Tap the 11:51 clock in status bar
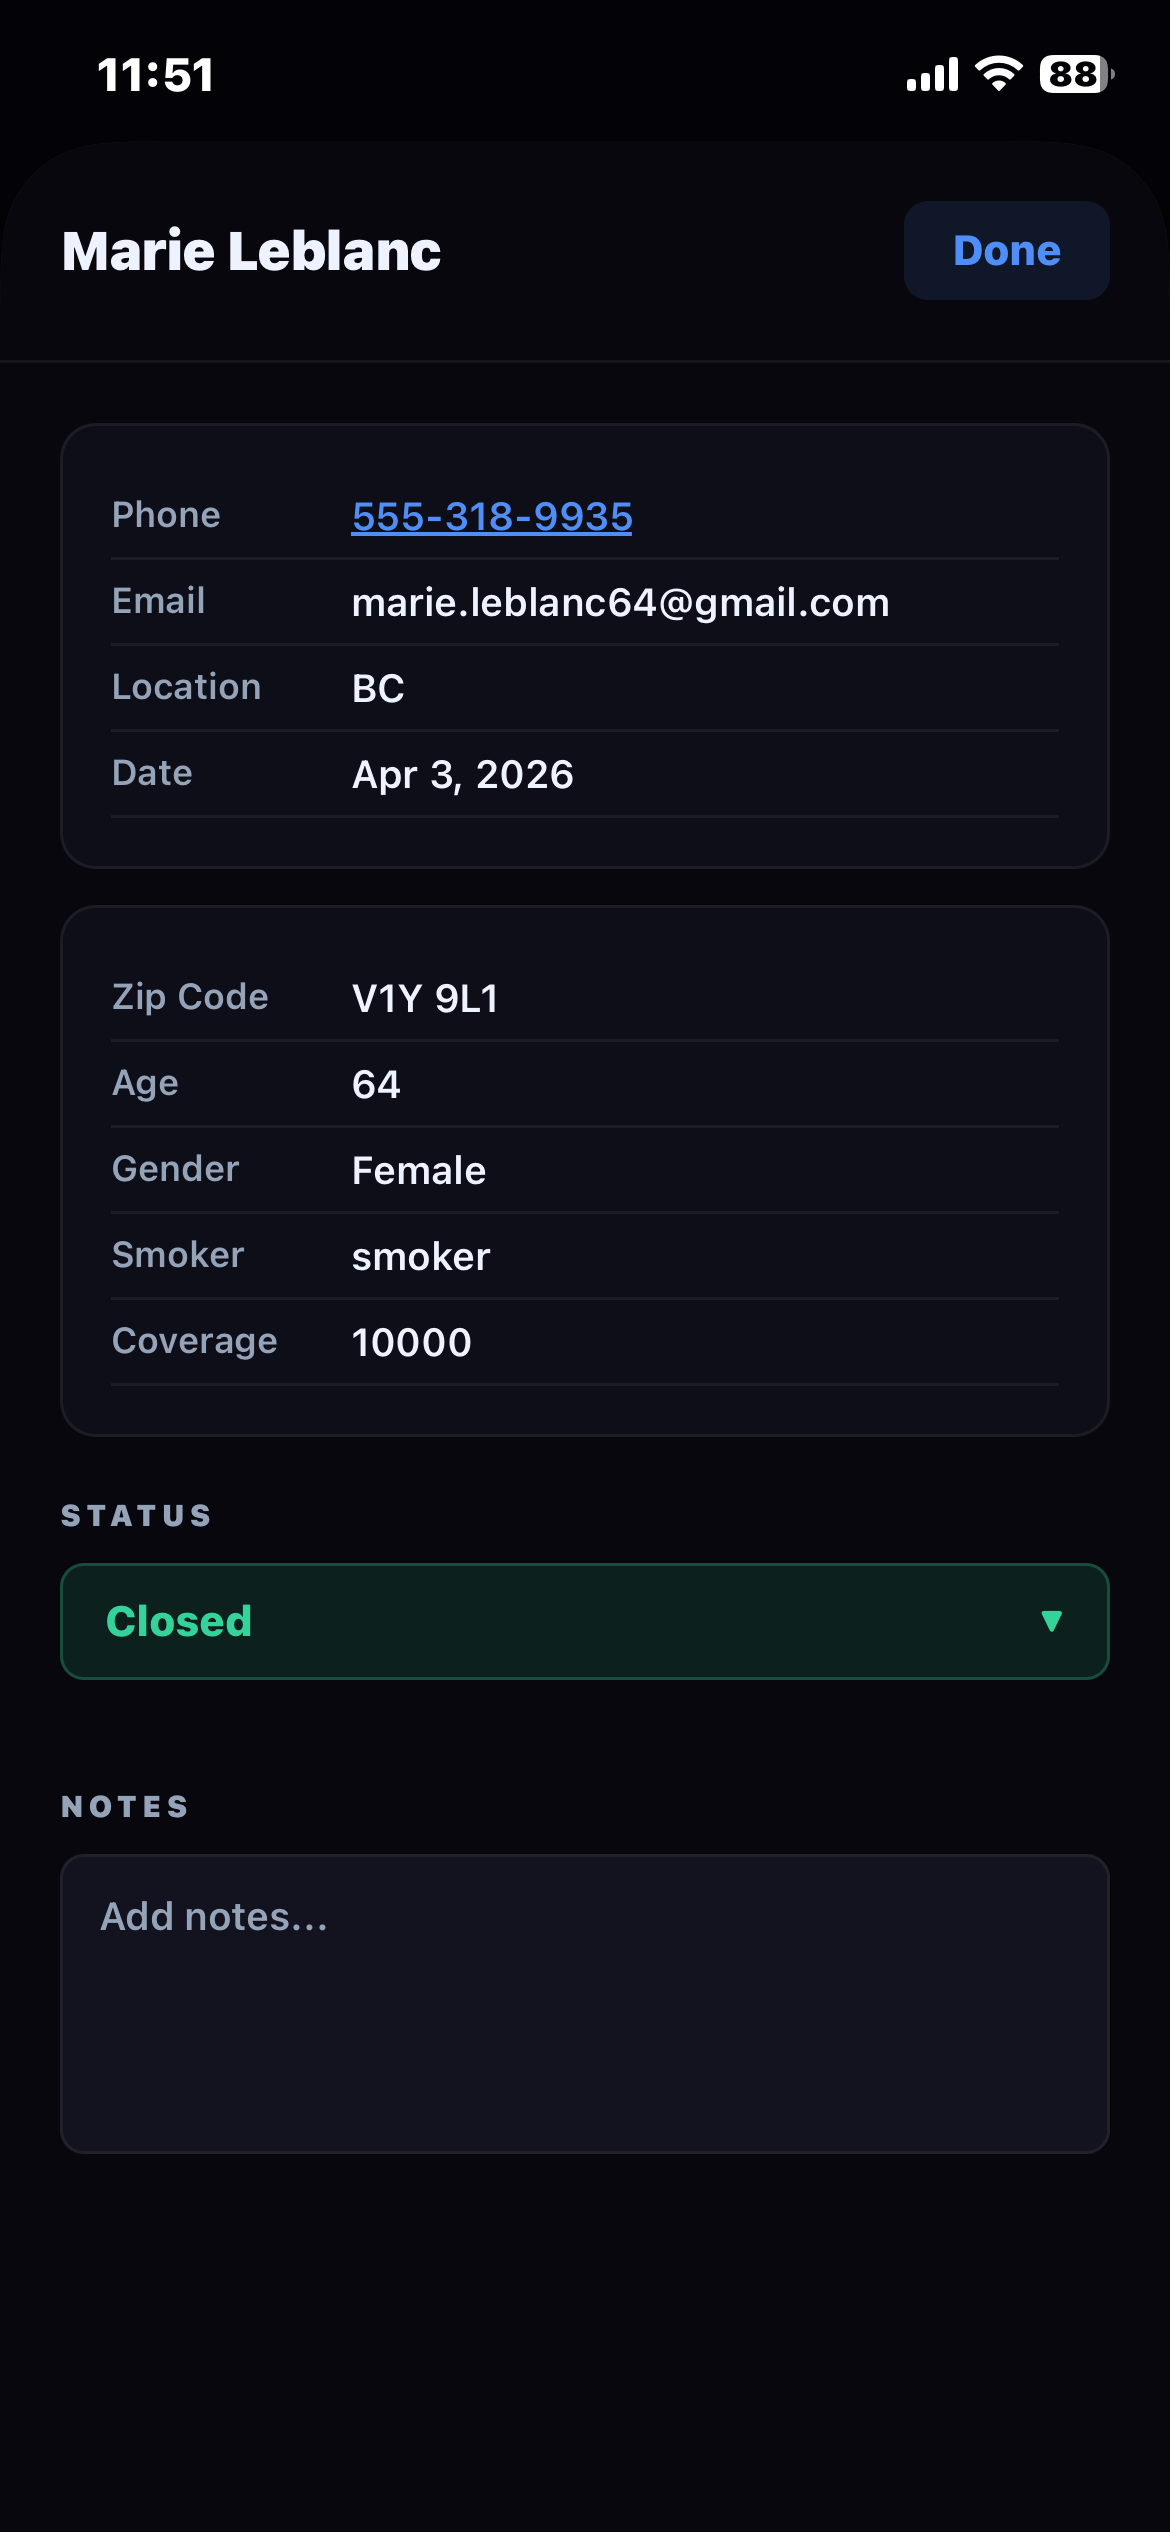Viewport: 1170px width, 2532px height. 156,75
